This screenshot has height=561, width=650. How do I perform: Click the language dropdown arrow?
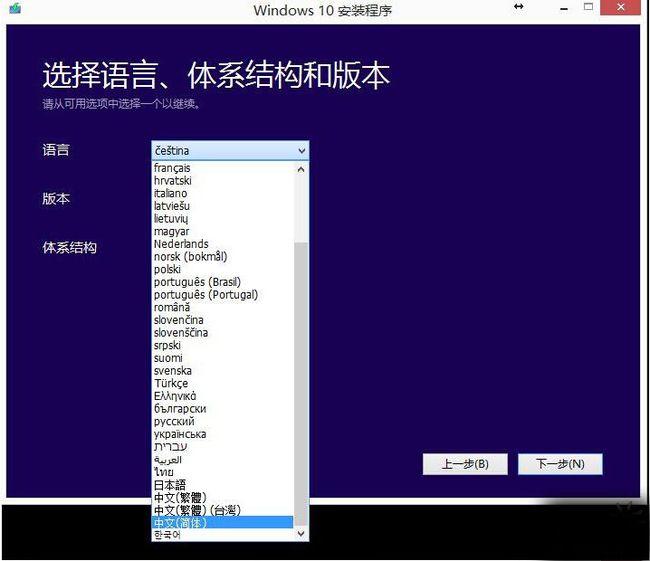[x=302, y=151]
